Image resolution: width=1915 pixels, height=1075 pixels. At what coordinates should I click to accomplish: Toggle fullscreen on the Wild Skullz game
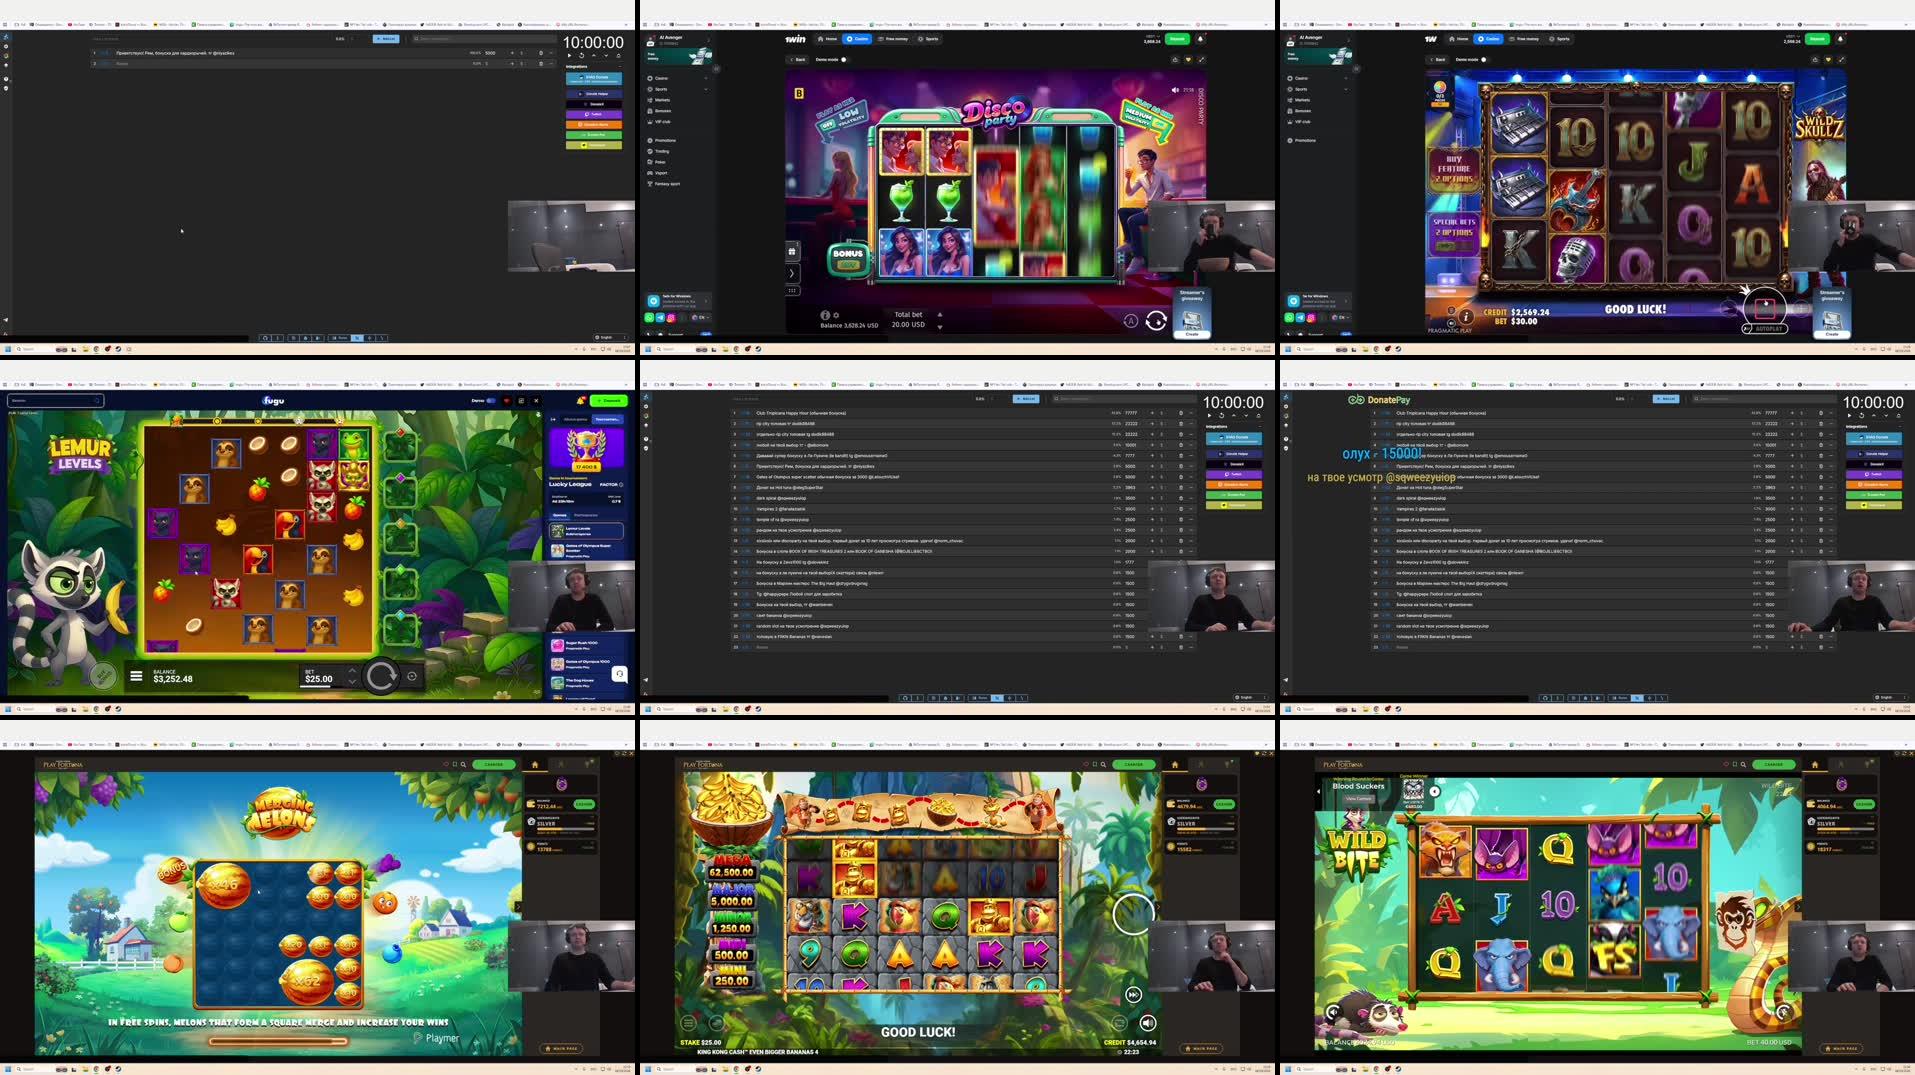[x=1843, y=58]
